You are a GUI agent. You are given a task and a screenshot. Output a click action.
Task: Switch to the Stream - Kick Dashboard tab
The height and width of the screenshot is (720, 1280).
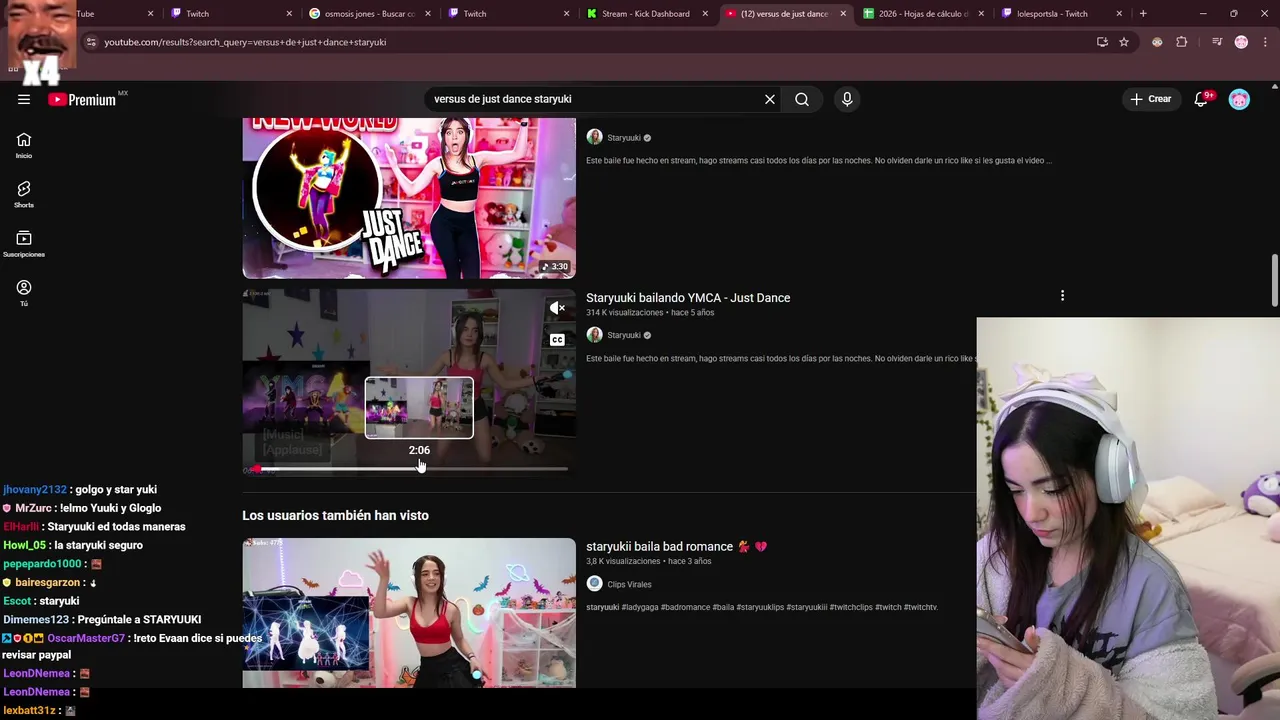click(x=645, y=14)
